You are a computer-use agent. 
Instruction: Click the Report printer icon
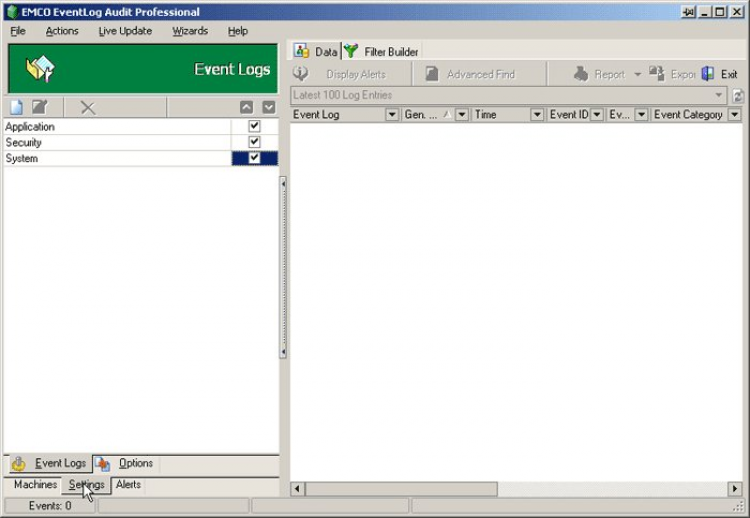pos(581,74)
